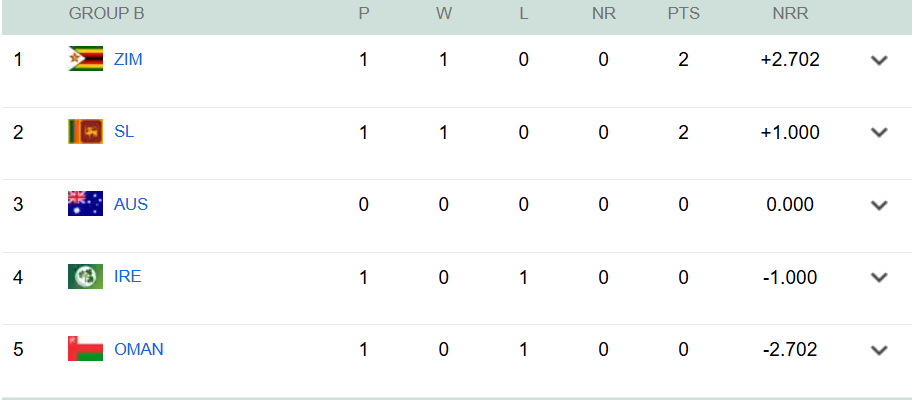Click the Sri Lanka flag icon
The height and width of the screenshot is (400, 917).
pos(85,131)
